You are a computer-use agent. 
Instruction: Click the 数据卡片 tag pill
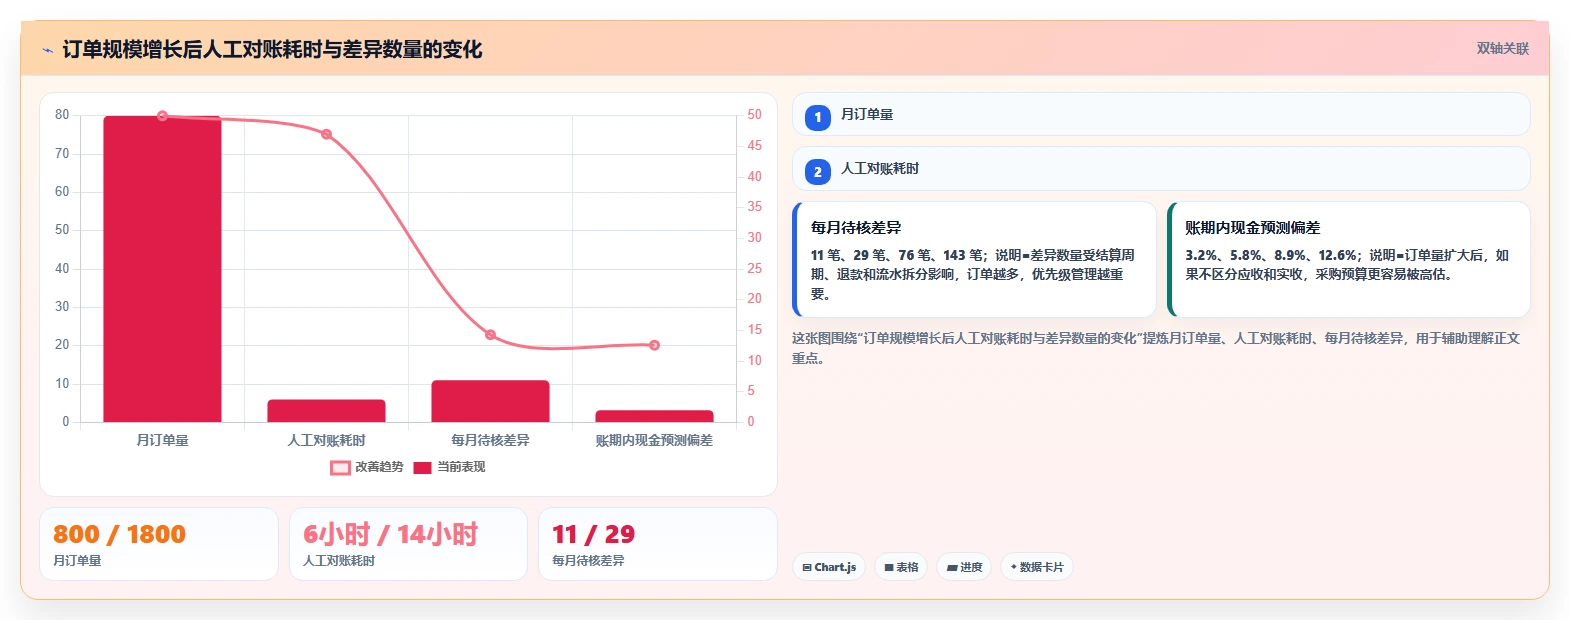click(x=1036, y=567)
